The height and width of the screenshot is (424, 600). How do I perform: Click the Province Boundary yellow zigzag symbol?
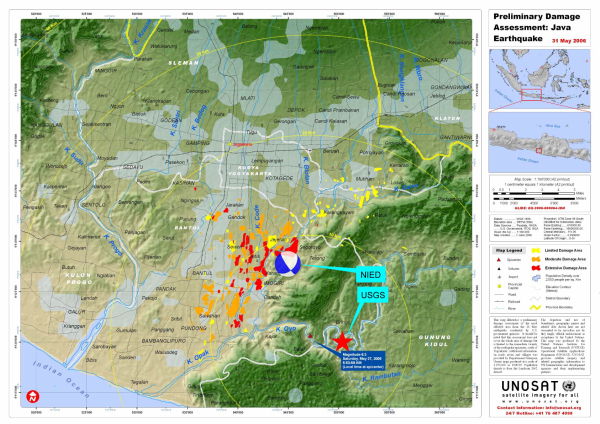tap(535, 307)
